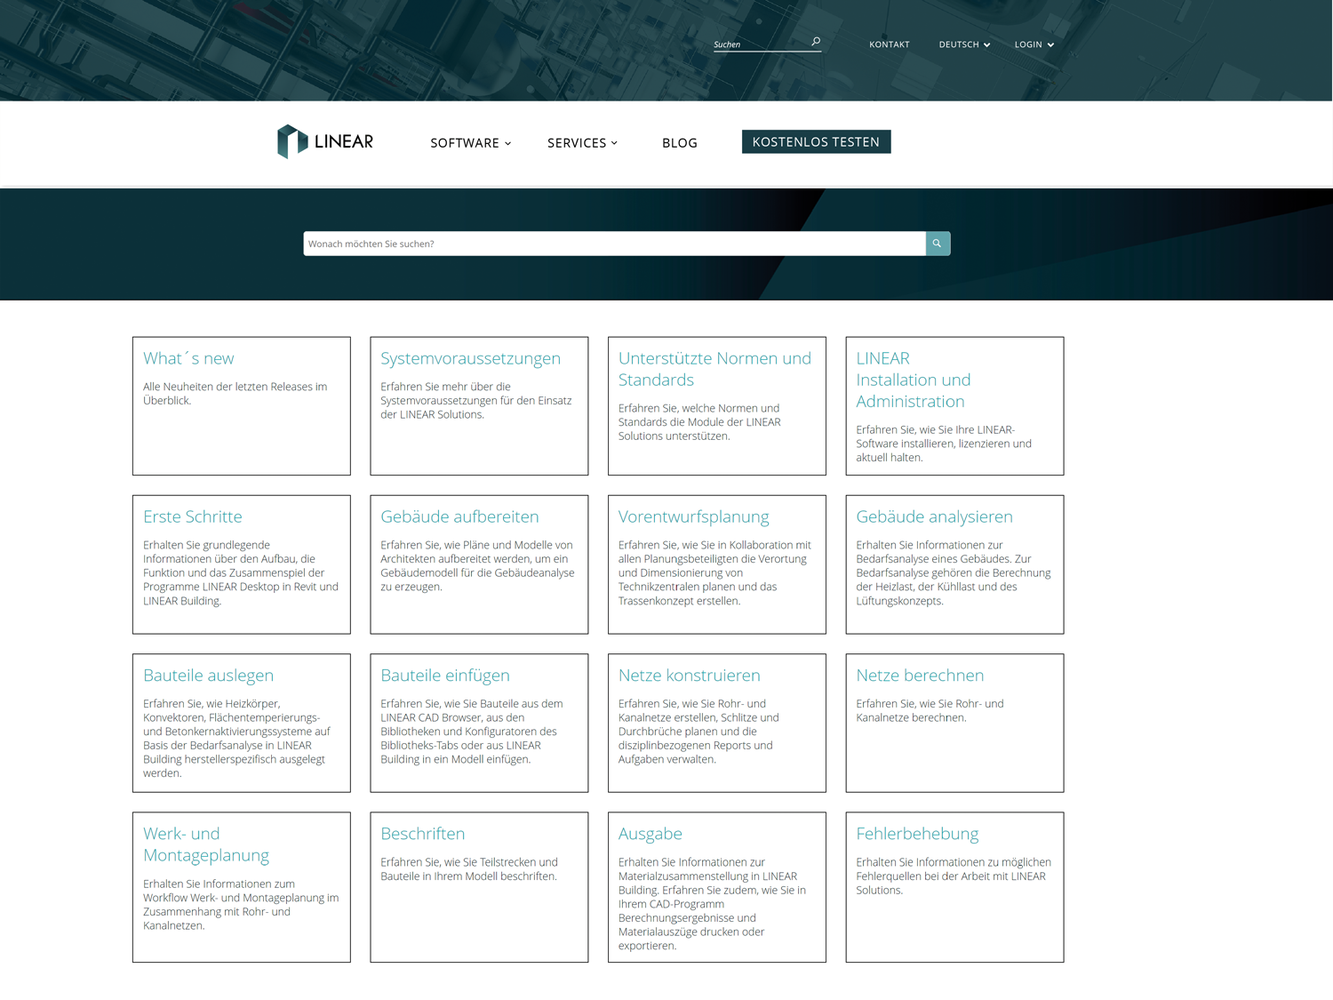Click the KOSTENLOS TESTEN button
The image size is (1333, 1000).
tap(816, 142)
